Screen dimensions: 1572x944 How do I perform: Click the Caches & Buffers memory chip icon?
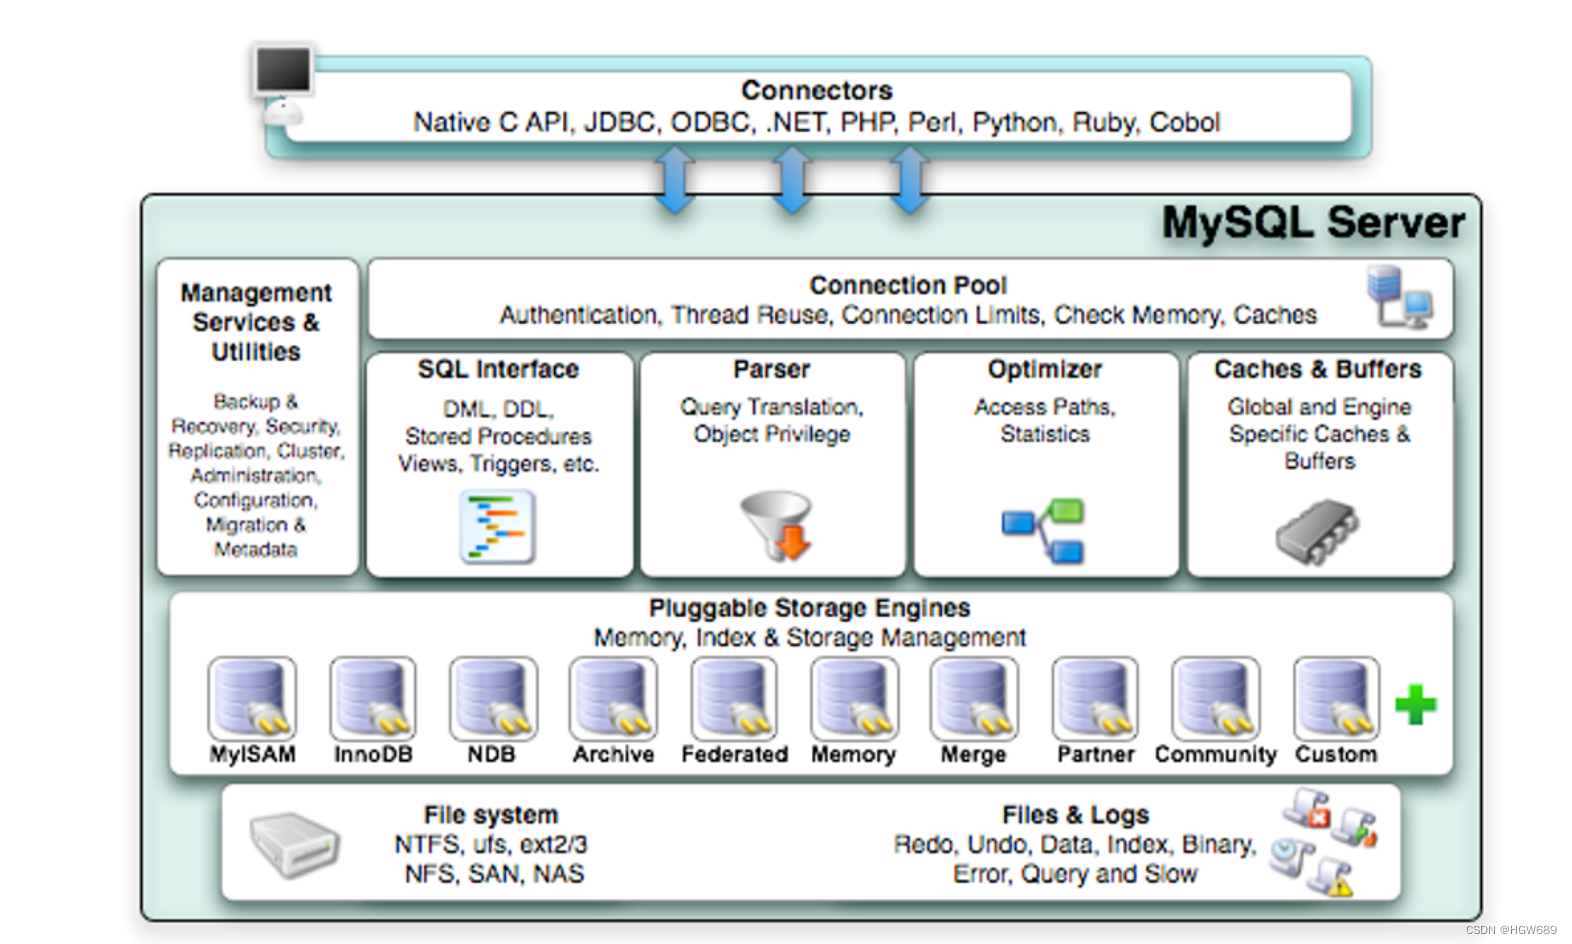(x=1317, y=533)
